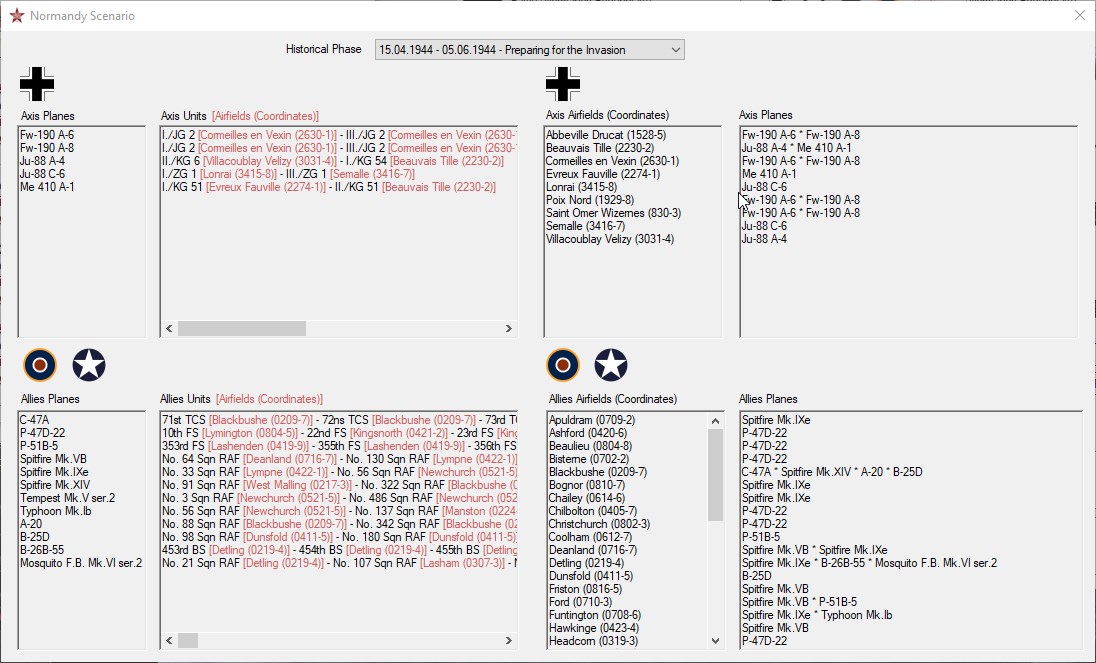Select the Allies Units row starting with 353rd FS
Screen dimensions: 1096x663
coord(339,446)
